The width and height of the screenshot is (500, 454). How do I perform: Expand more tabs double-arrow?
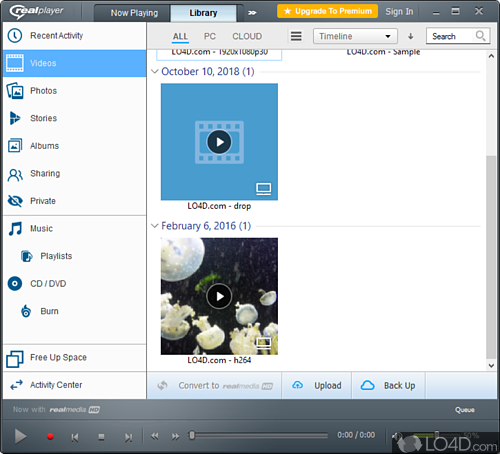point(252,13)
